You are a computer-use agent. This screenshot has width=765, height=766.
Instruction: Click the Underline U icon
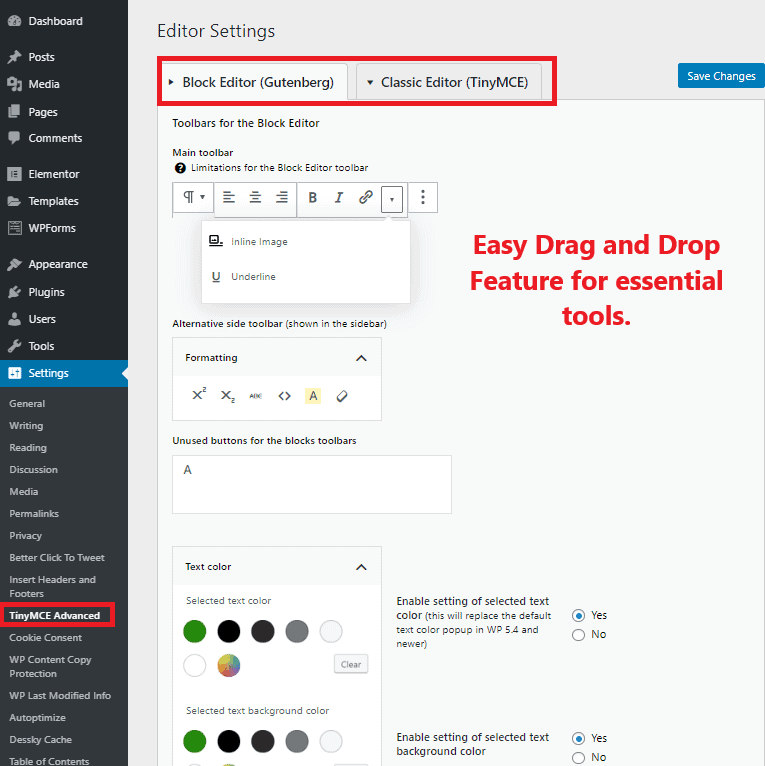(x=216, y=277)
